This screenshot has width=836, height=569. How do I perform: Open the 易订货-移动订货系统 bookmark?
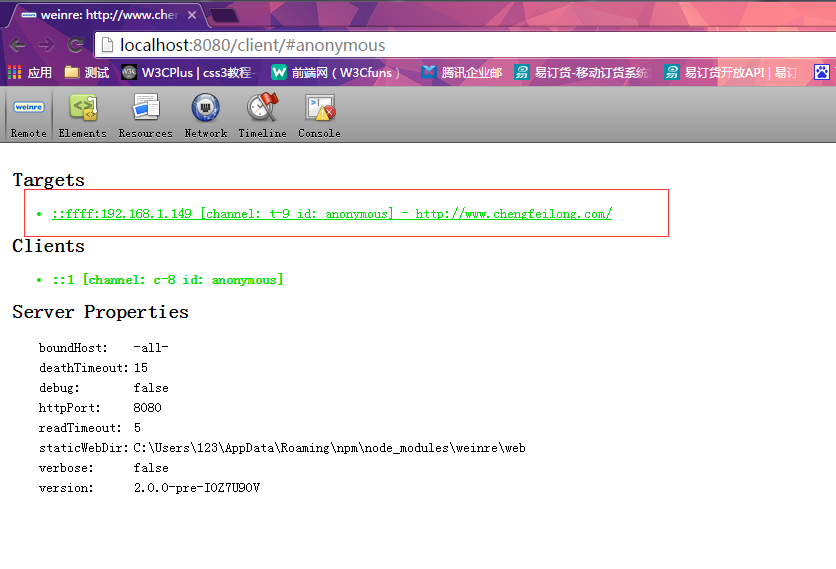click(581, 72)
